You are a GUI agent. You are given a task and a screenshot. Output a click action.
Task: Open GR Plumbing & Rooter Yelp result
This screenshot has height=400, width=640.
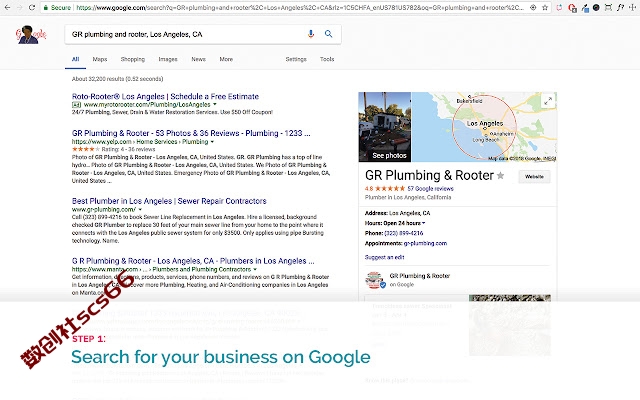pyautogui.click(x=191, y=133)
